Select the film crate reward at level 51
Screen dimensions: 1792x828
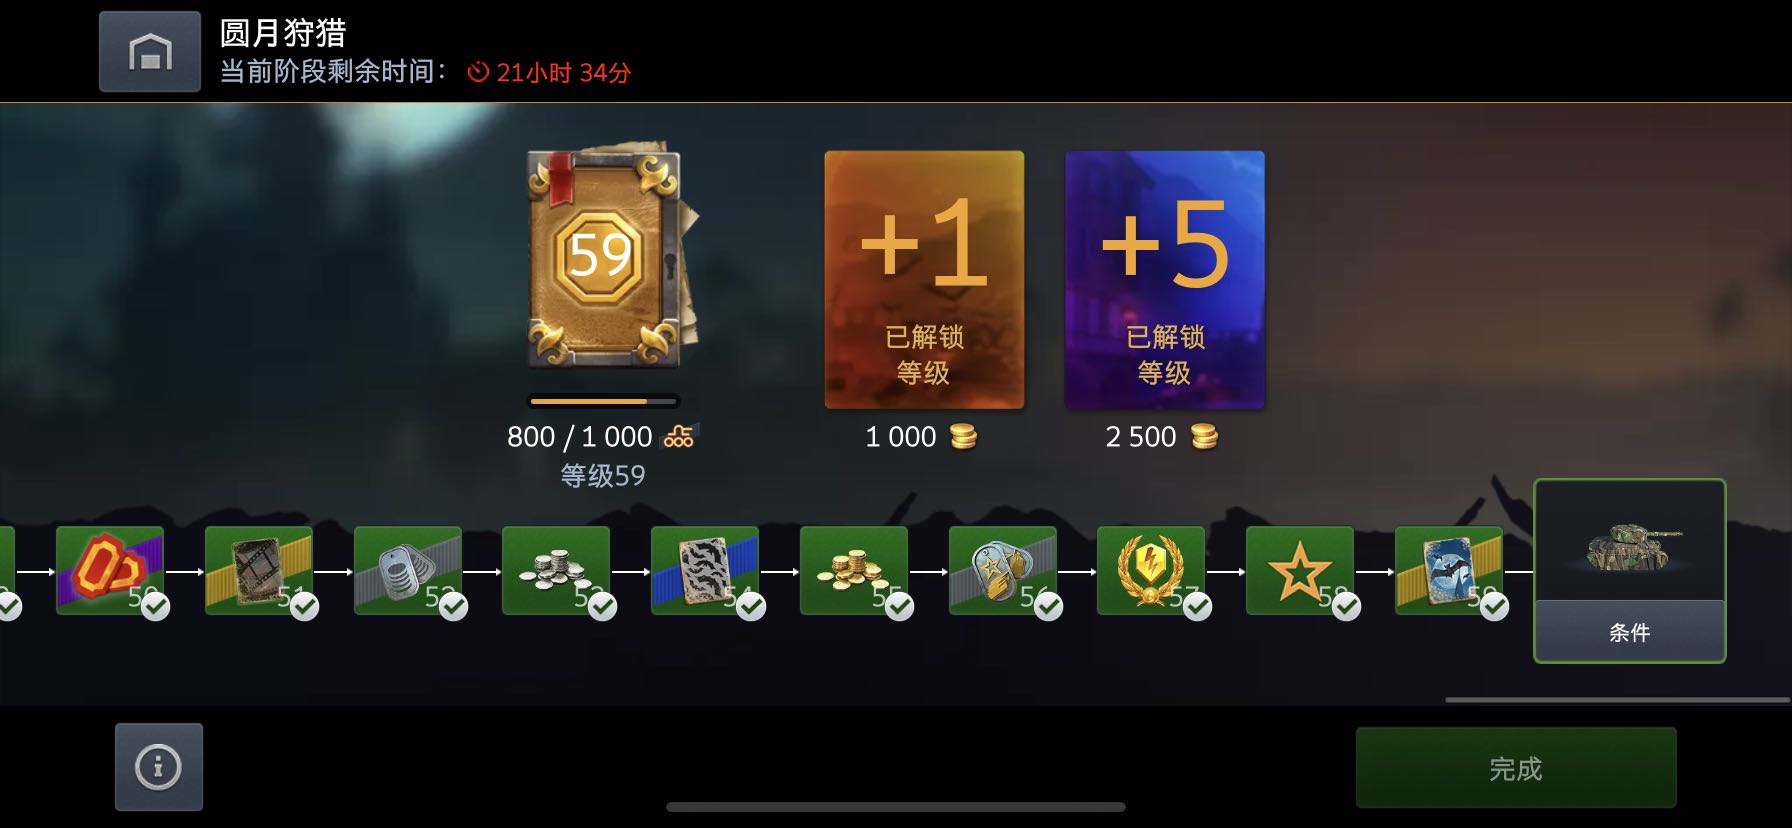[x=259, y=570]
